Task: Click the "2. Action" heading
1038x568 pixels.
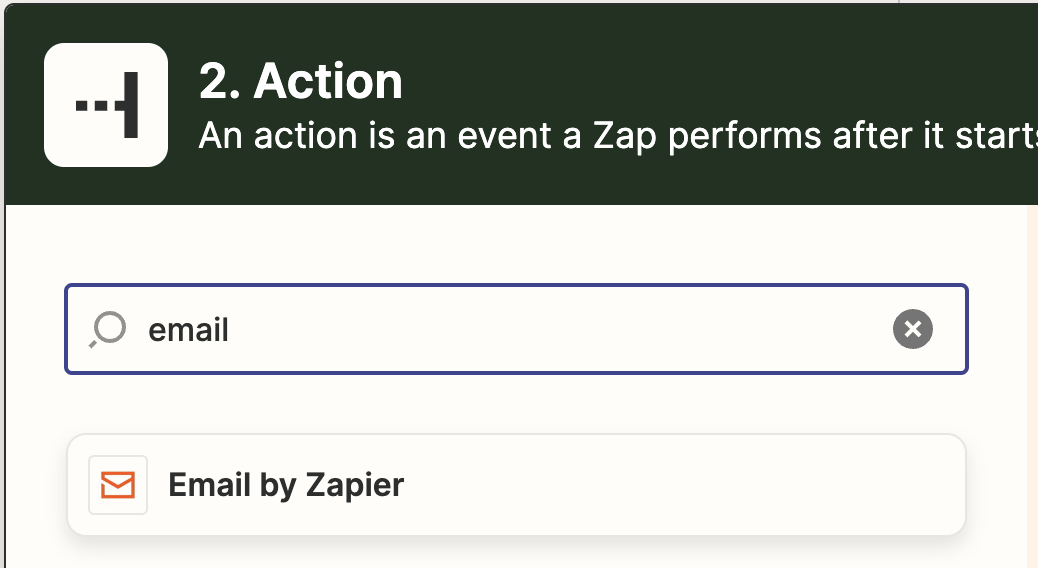Action: click(301, 81)
